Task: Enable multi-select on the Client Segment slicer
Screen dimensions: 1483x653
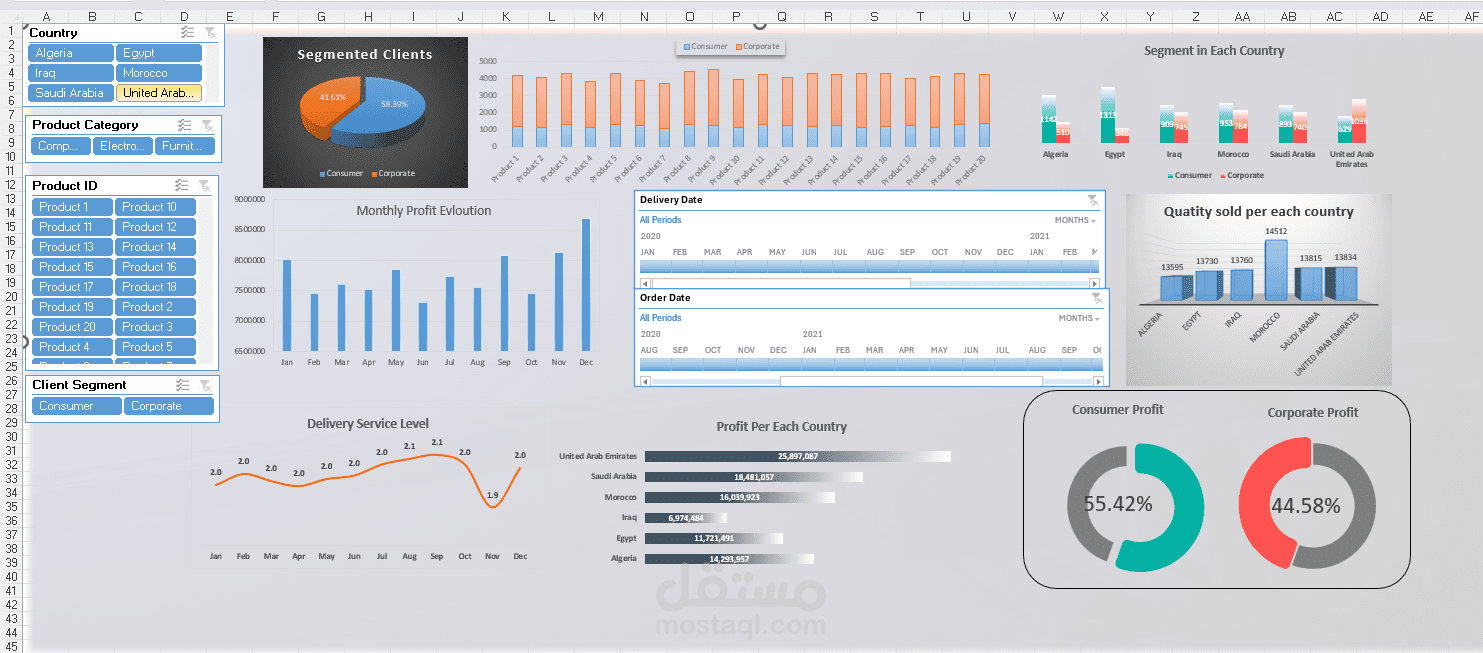Action: pos(184,384)
